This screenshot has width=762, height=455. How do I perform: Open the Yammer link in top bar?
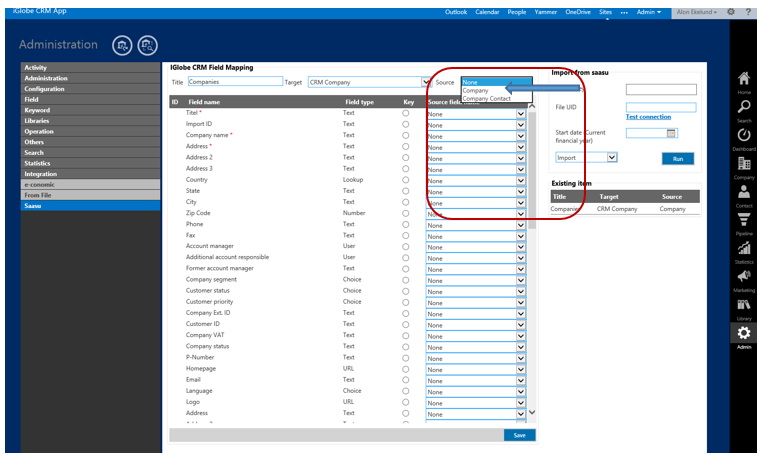point(545,12)
